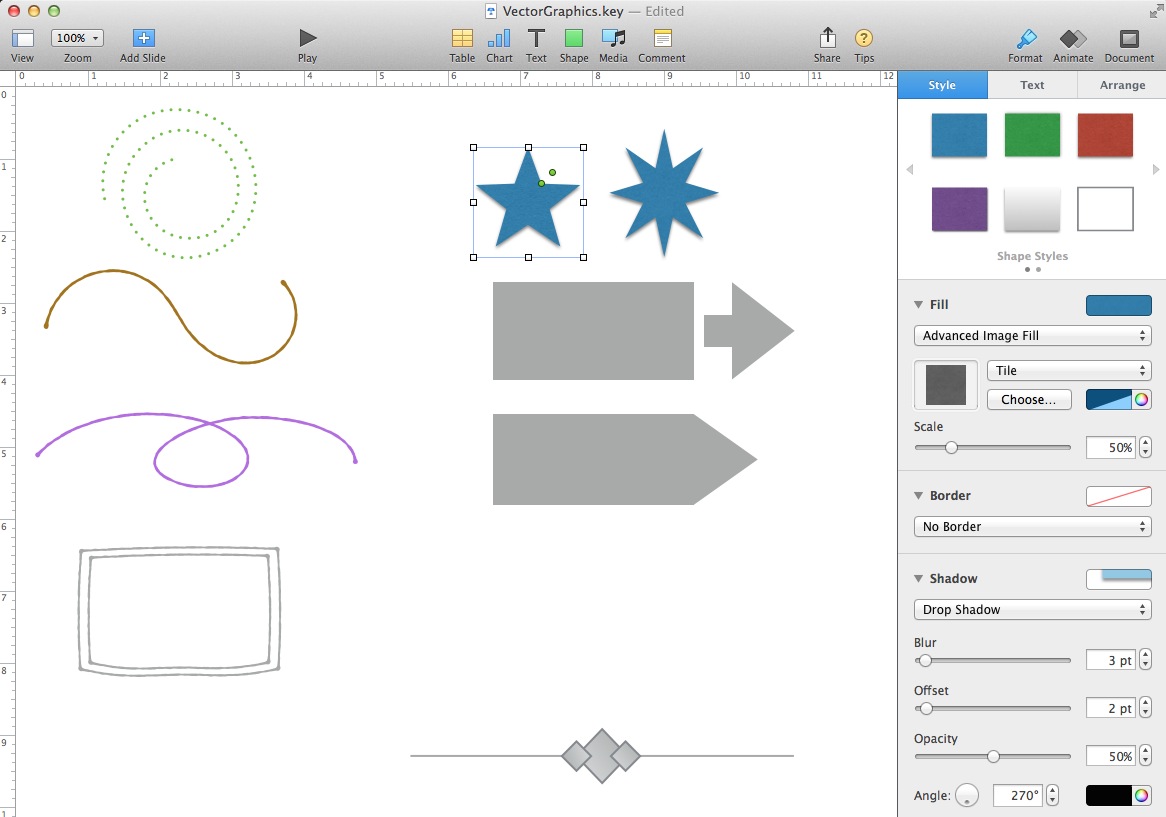Go to next shape styles page
This screenshot has width=1166, height=817.
pyautogui.click(x=1156, y=169)
